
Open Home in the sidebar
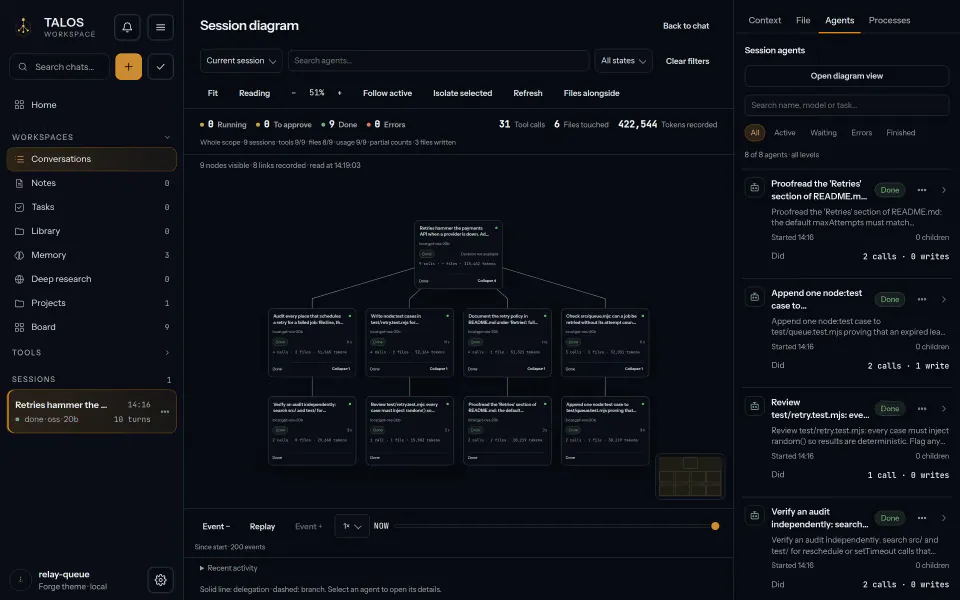[92, 105]
